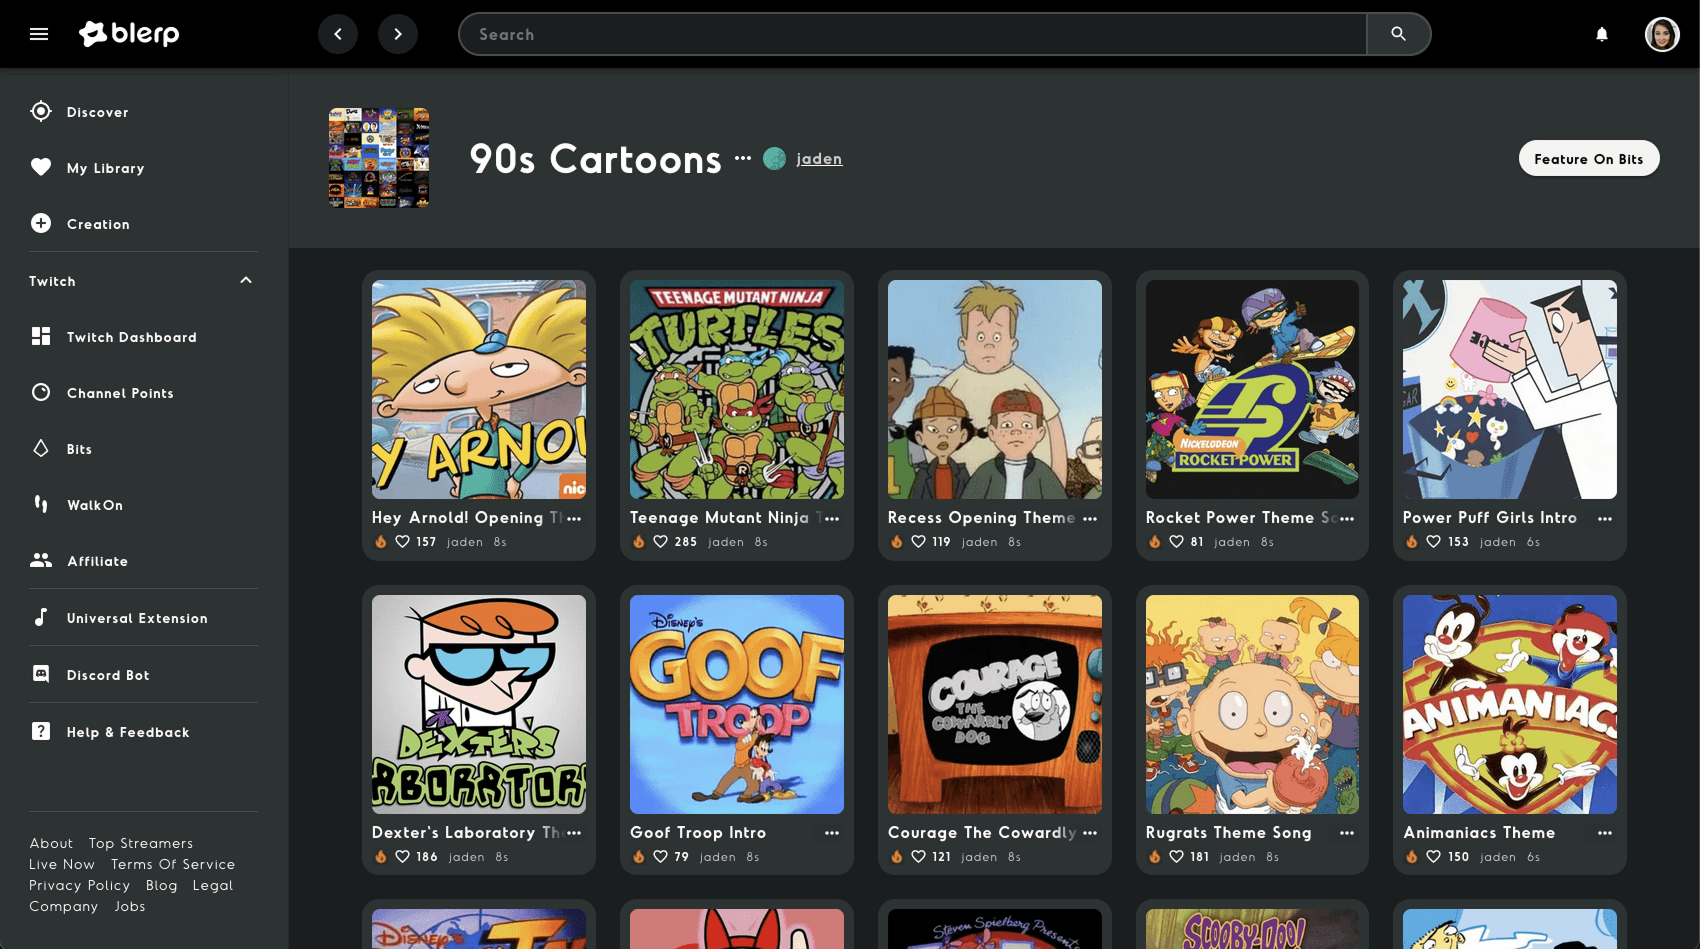Open options menu for Animaniacs Theme

coord(1605,832)
